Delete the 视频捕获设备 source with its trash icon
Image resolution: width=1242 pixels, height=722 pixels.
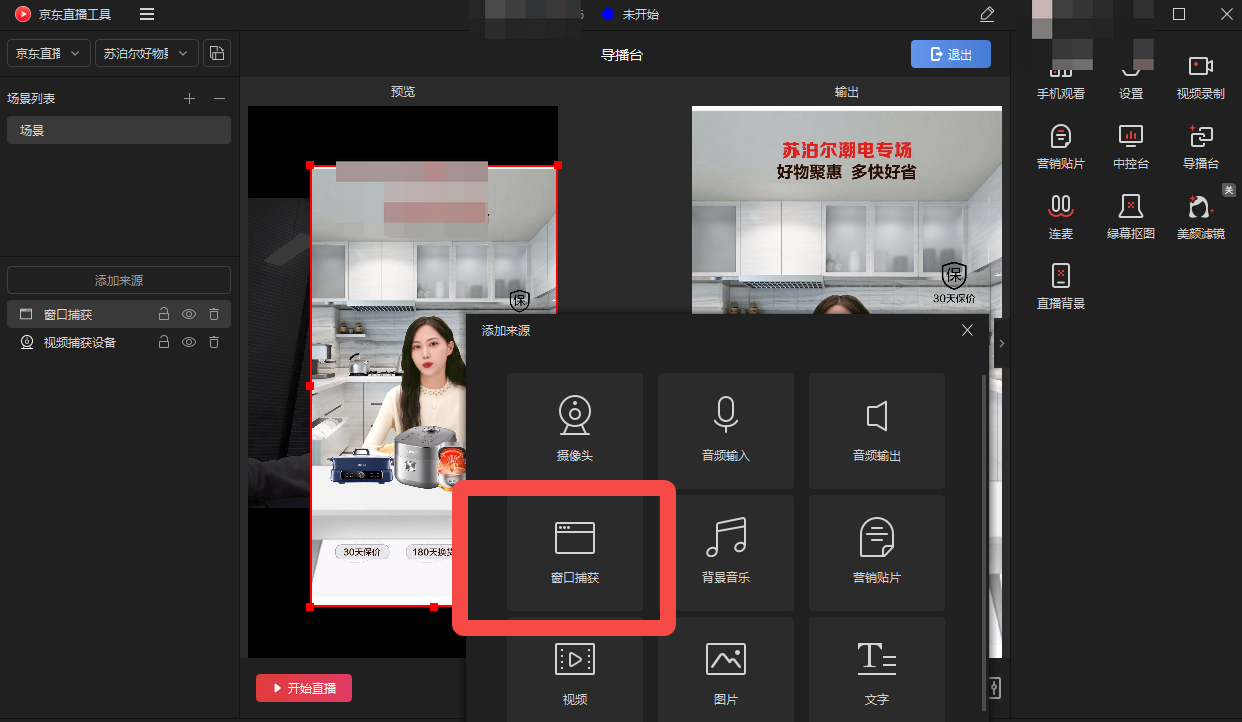214,342
